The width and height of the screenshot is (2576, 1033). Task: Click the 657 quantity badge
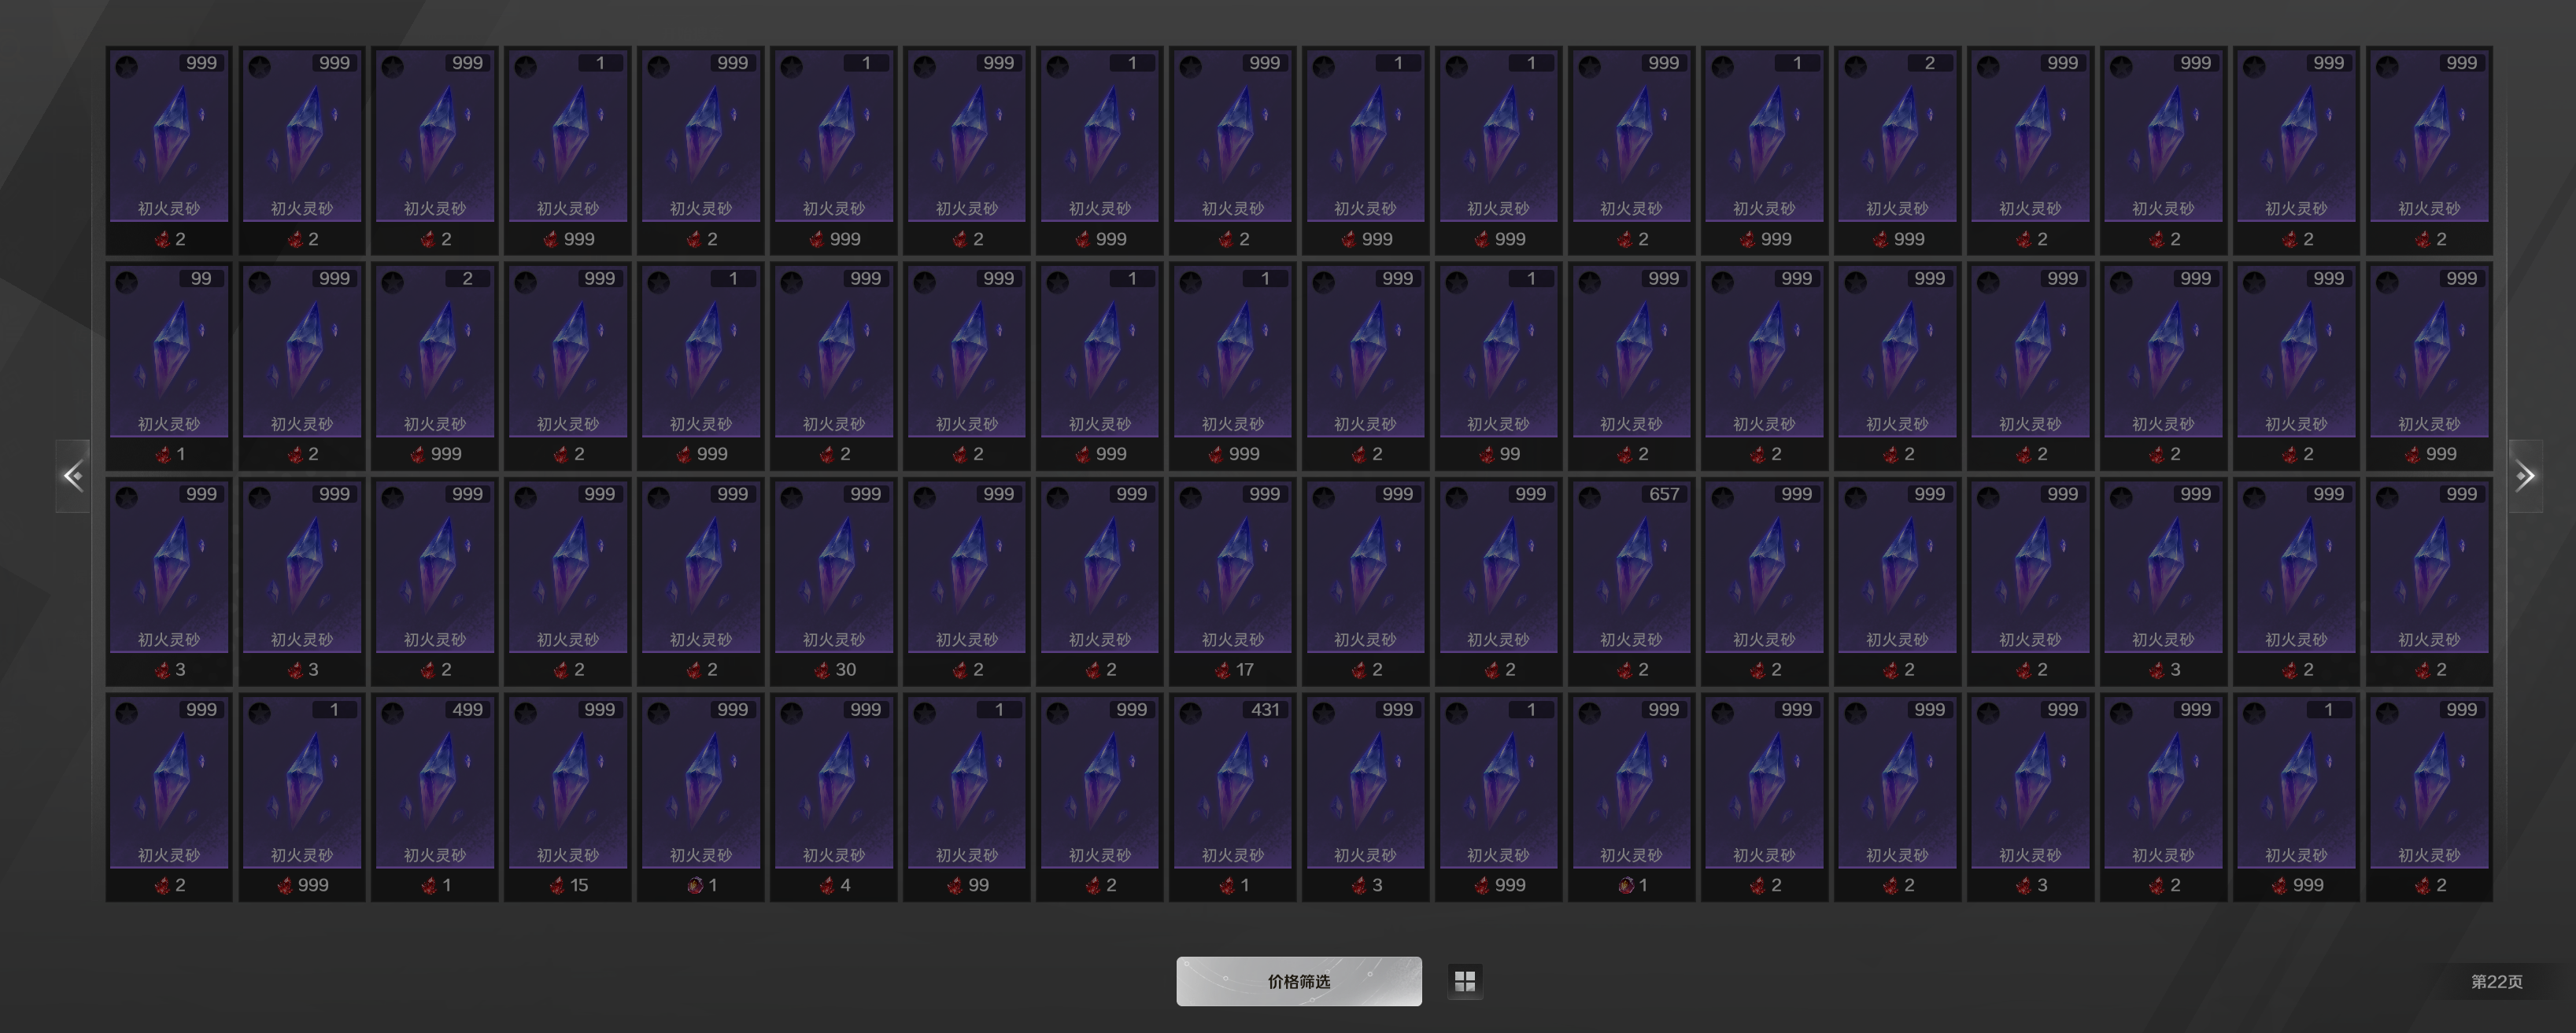[x=1664, y=494]
